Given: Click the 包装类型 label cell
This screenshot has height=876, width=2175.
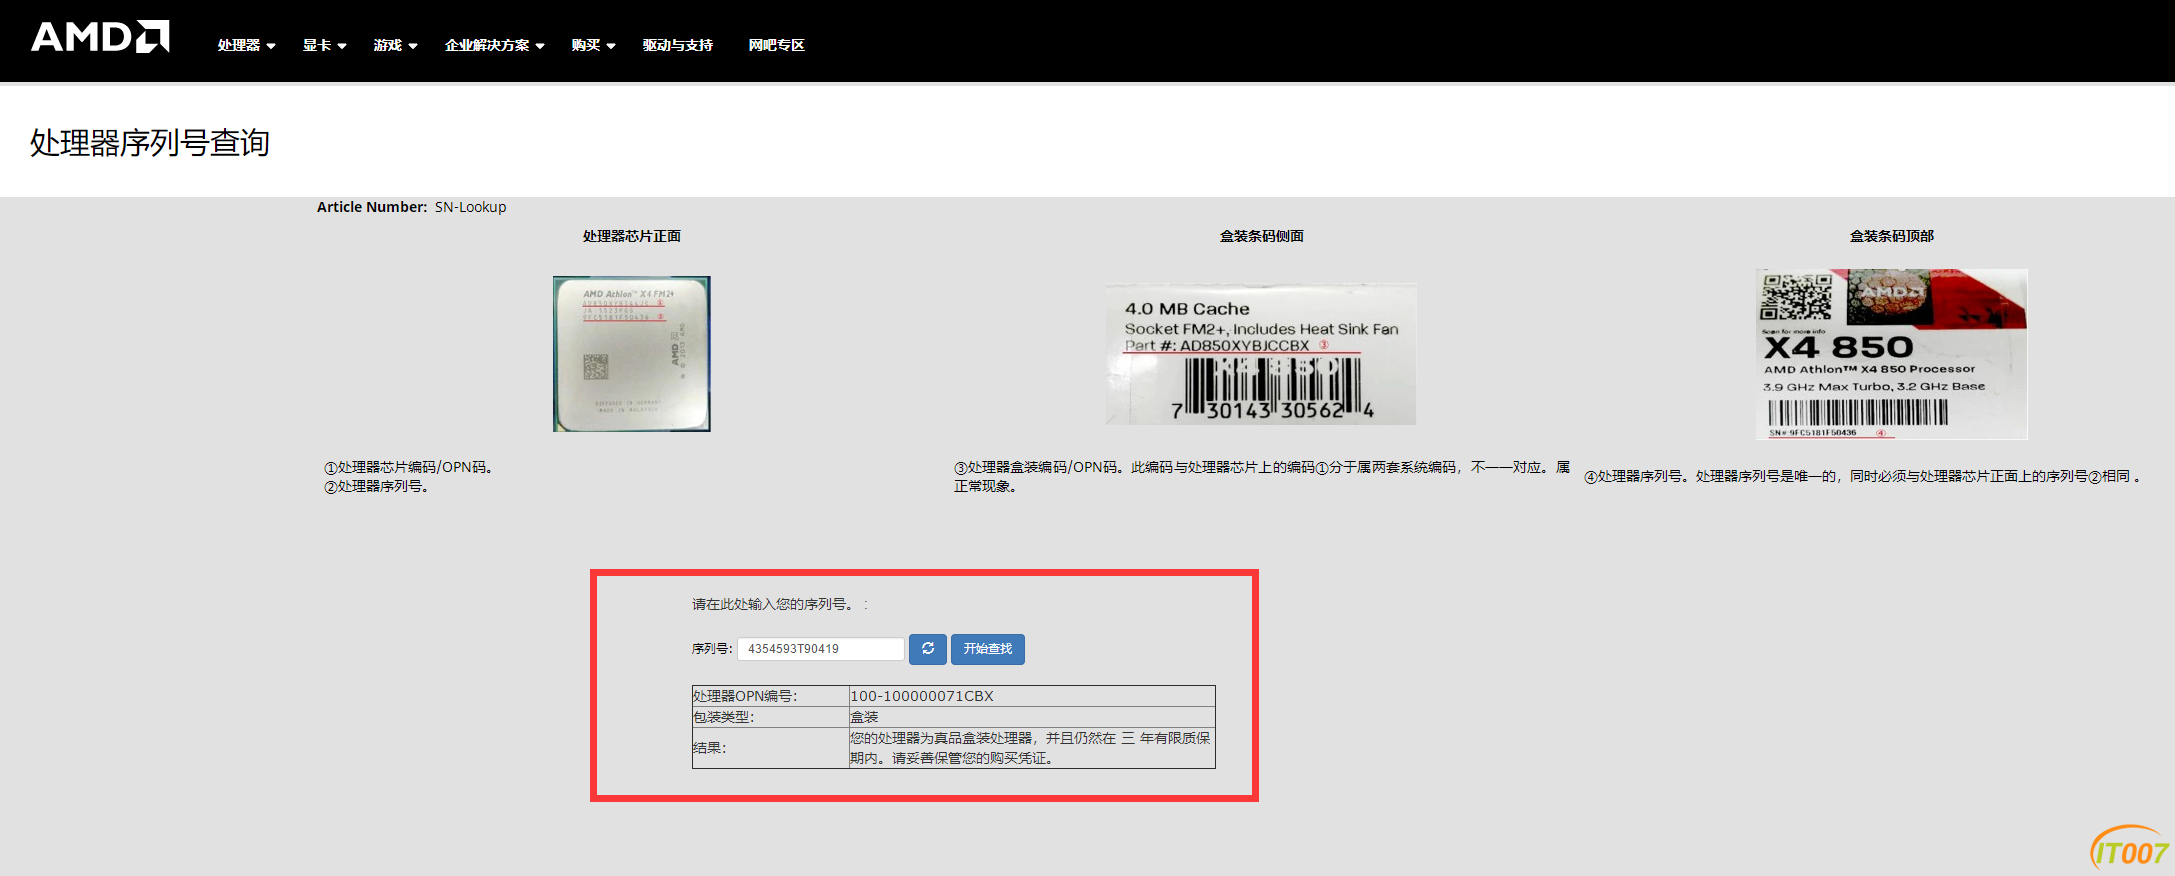Looking at the screenshot, I should 770,717.
